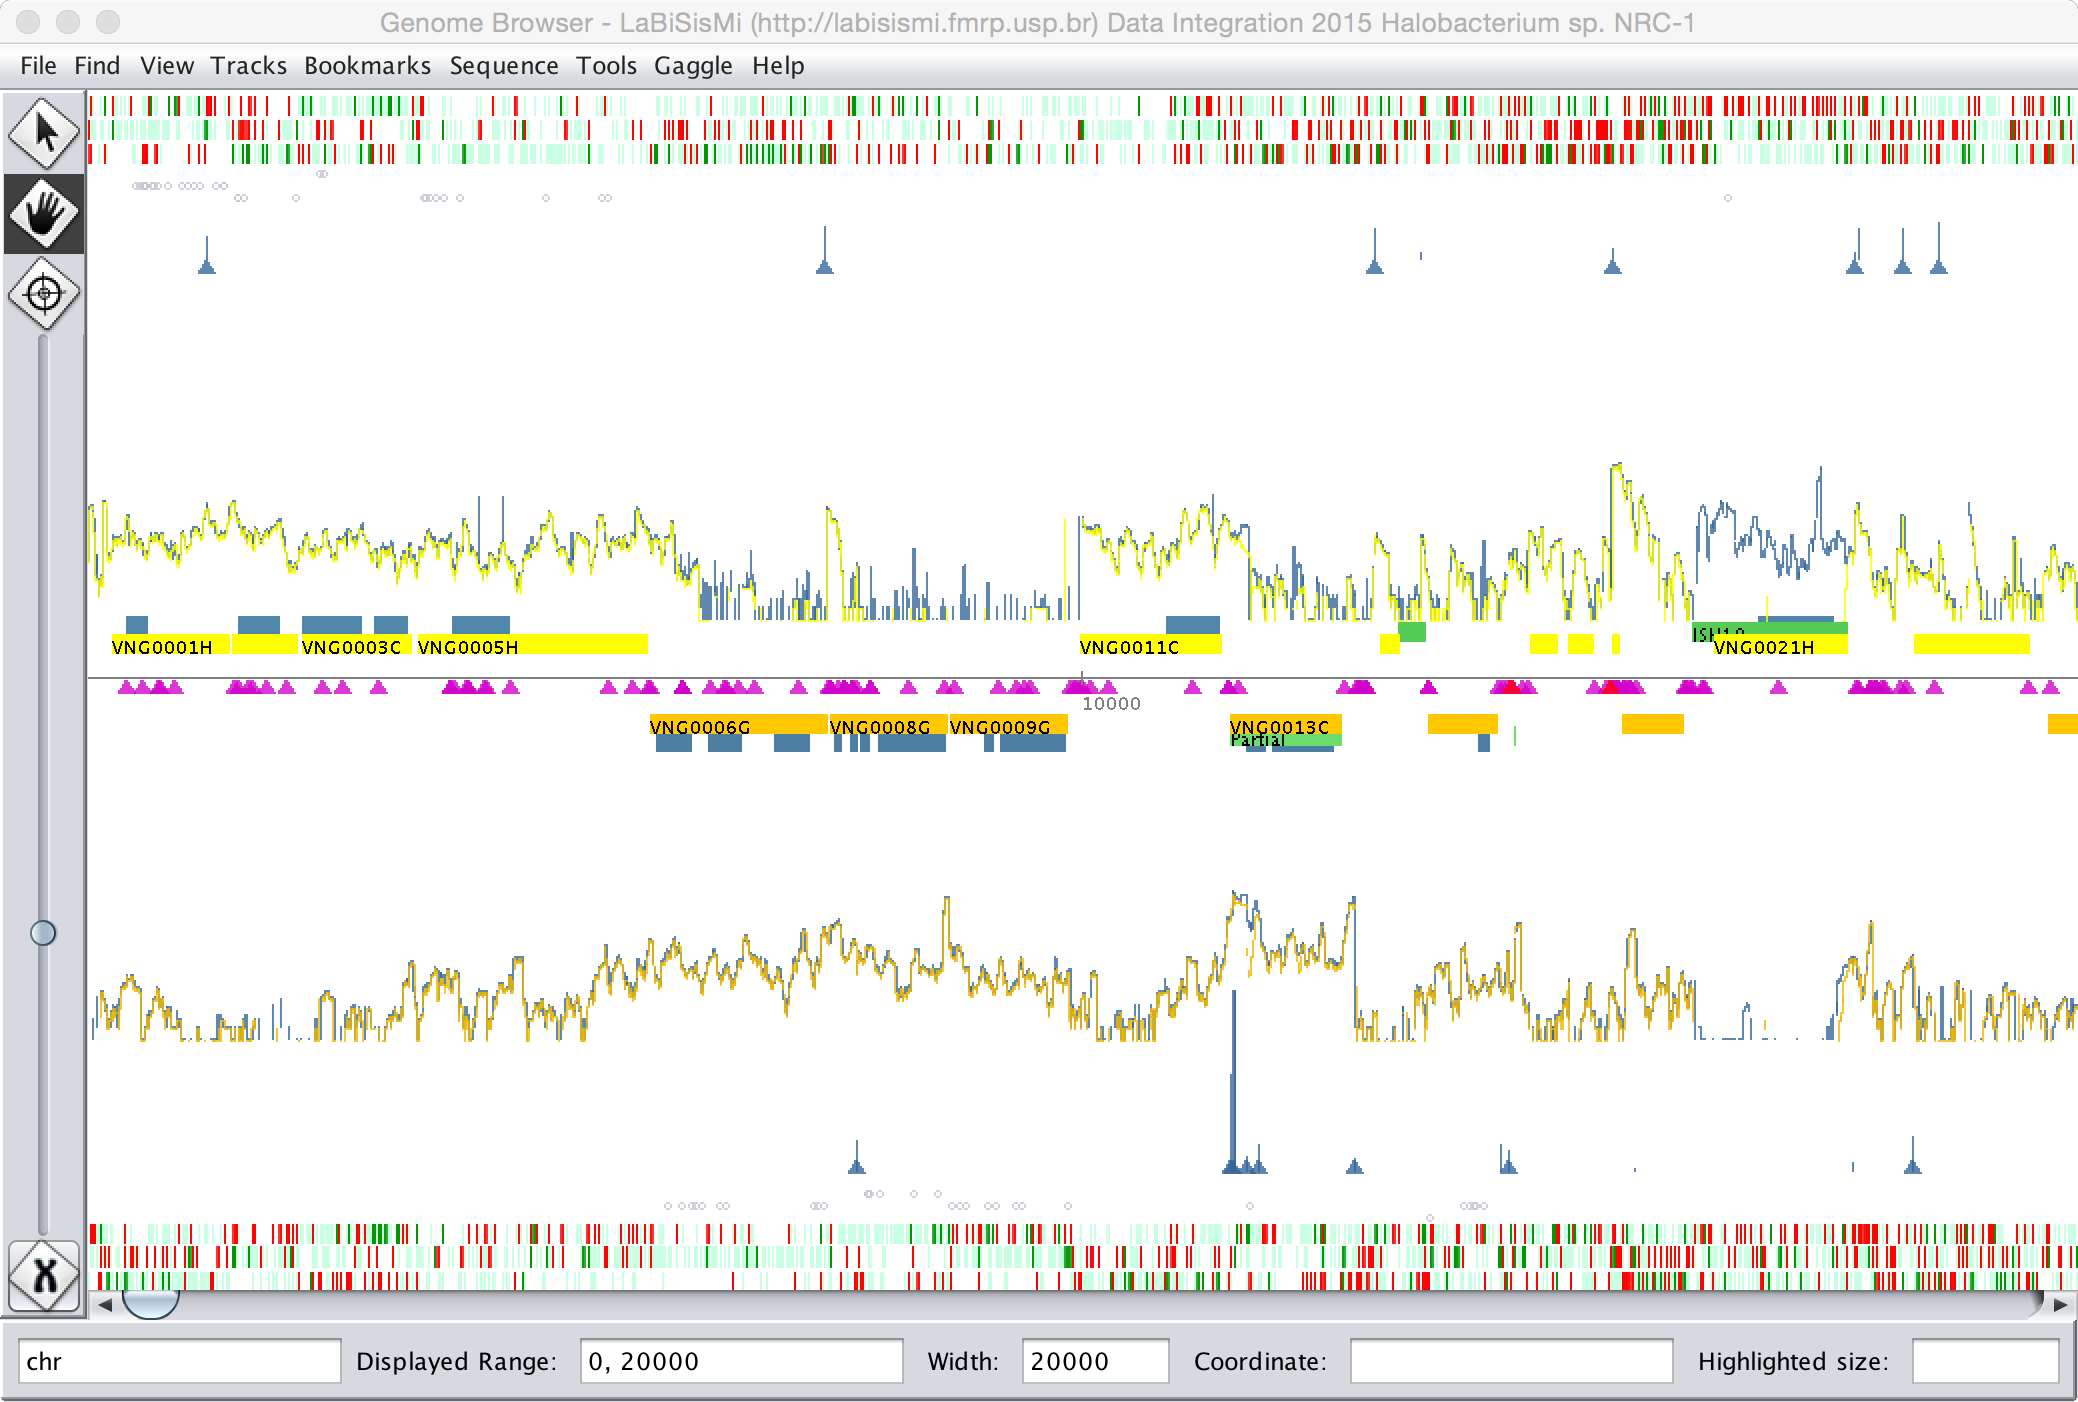Select gene VNG0011C
Image resolution: width=2078 pixels, height=1402 pixels.
[x=1150, y=645]
